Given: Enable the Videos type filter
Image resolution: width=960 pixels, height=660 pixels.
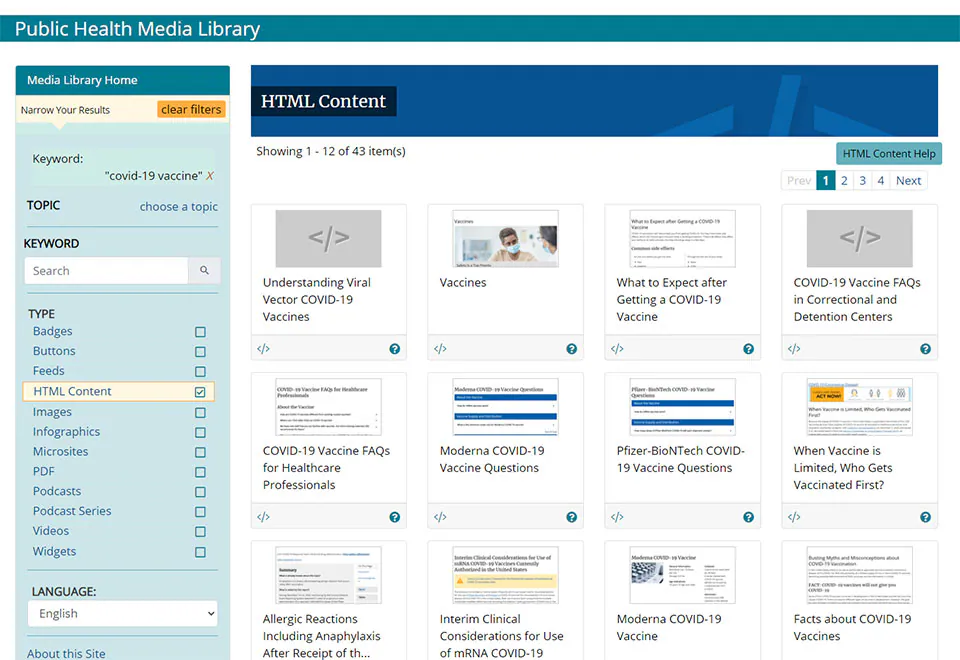Looking at the screenshot, I should click(200, 531).
